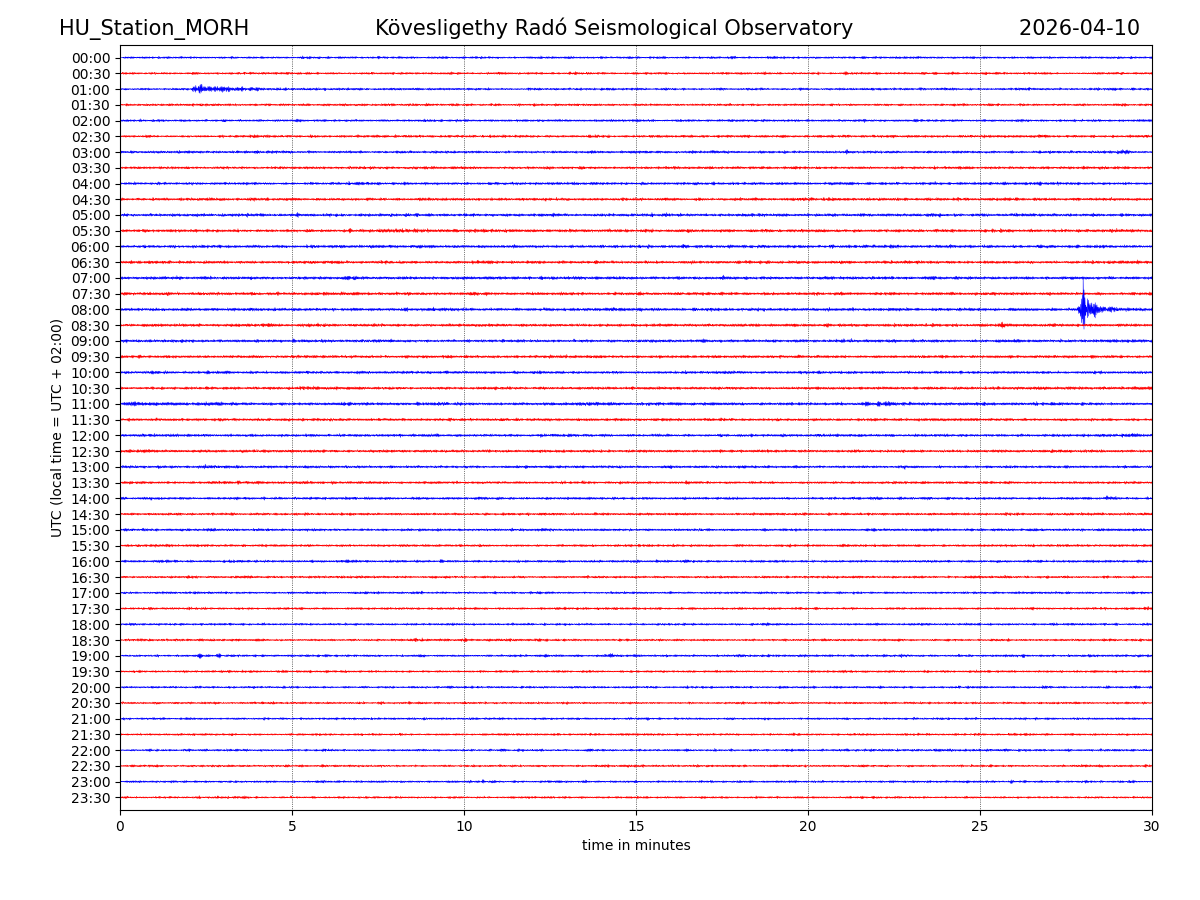Click the 08:00 time label
Viewport: 1200px width, 900px height.
91,310
